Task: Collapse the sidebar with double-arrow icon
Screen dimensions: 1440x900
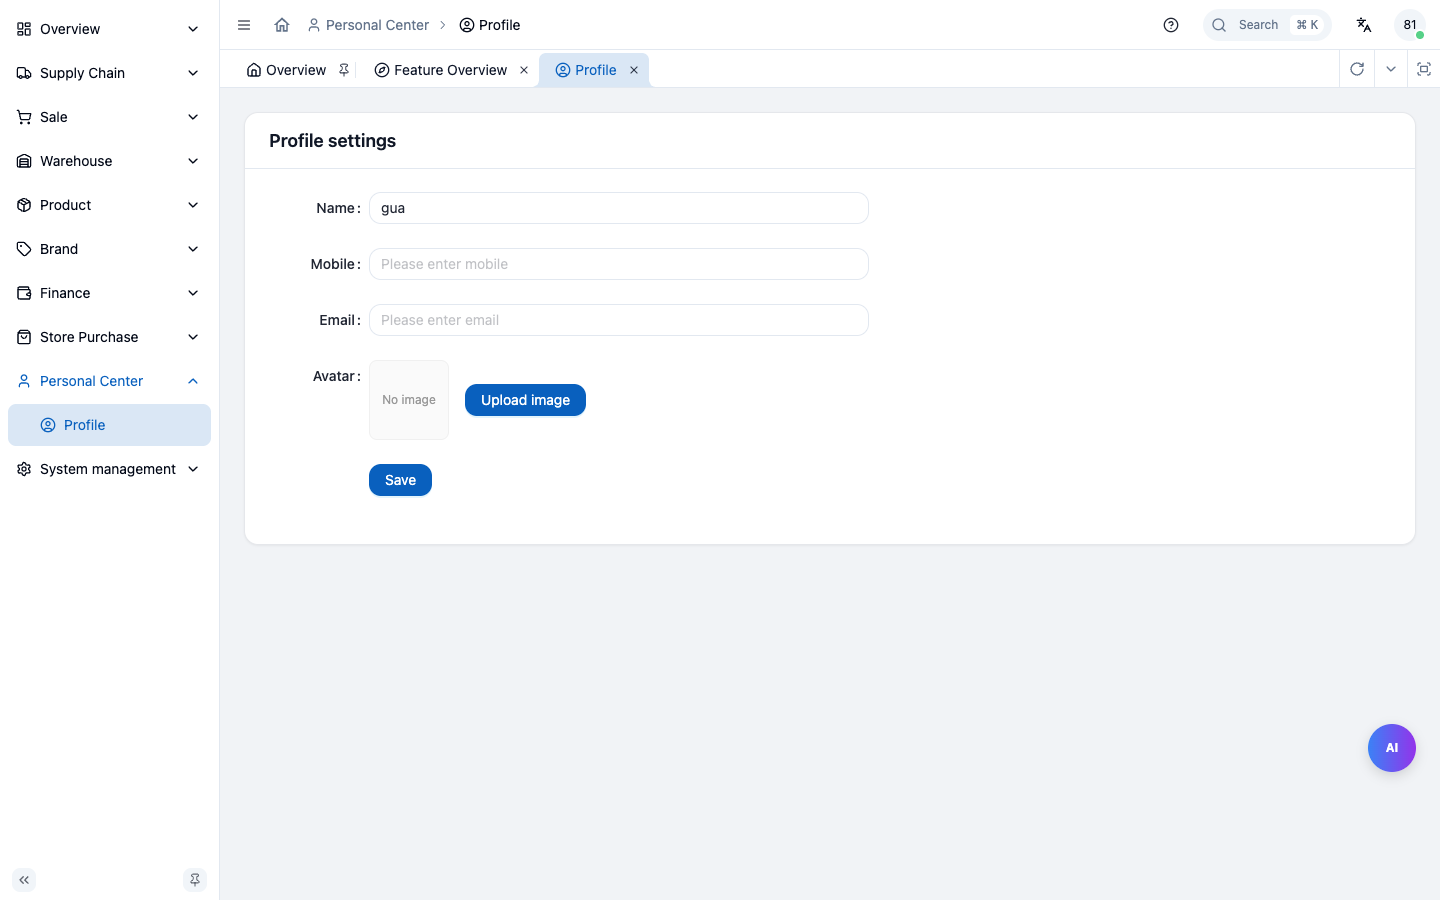Action: (x=24, y=880)
